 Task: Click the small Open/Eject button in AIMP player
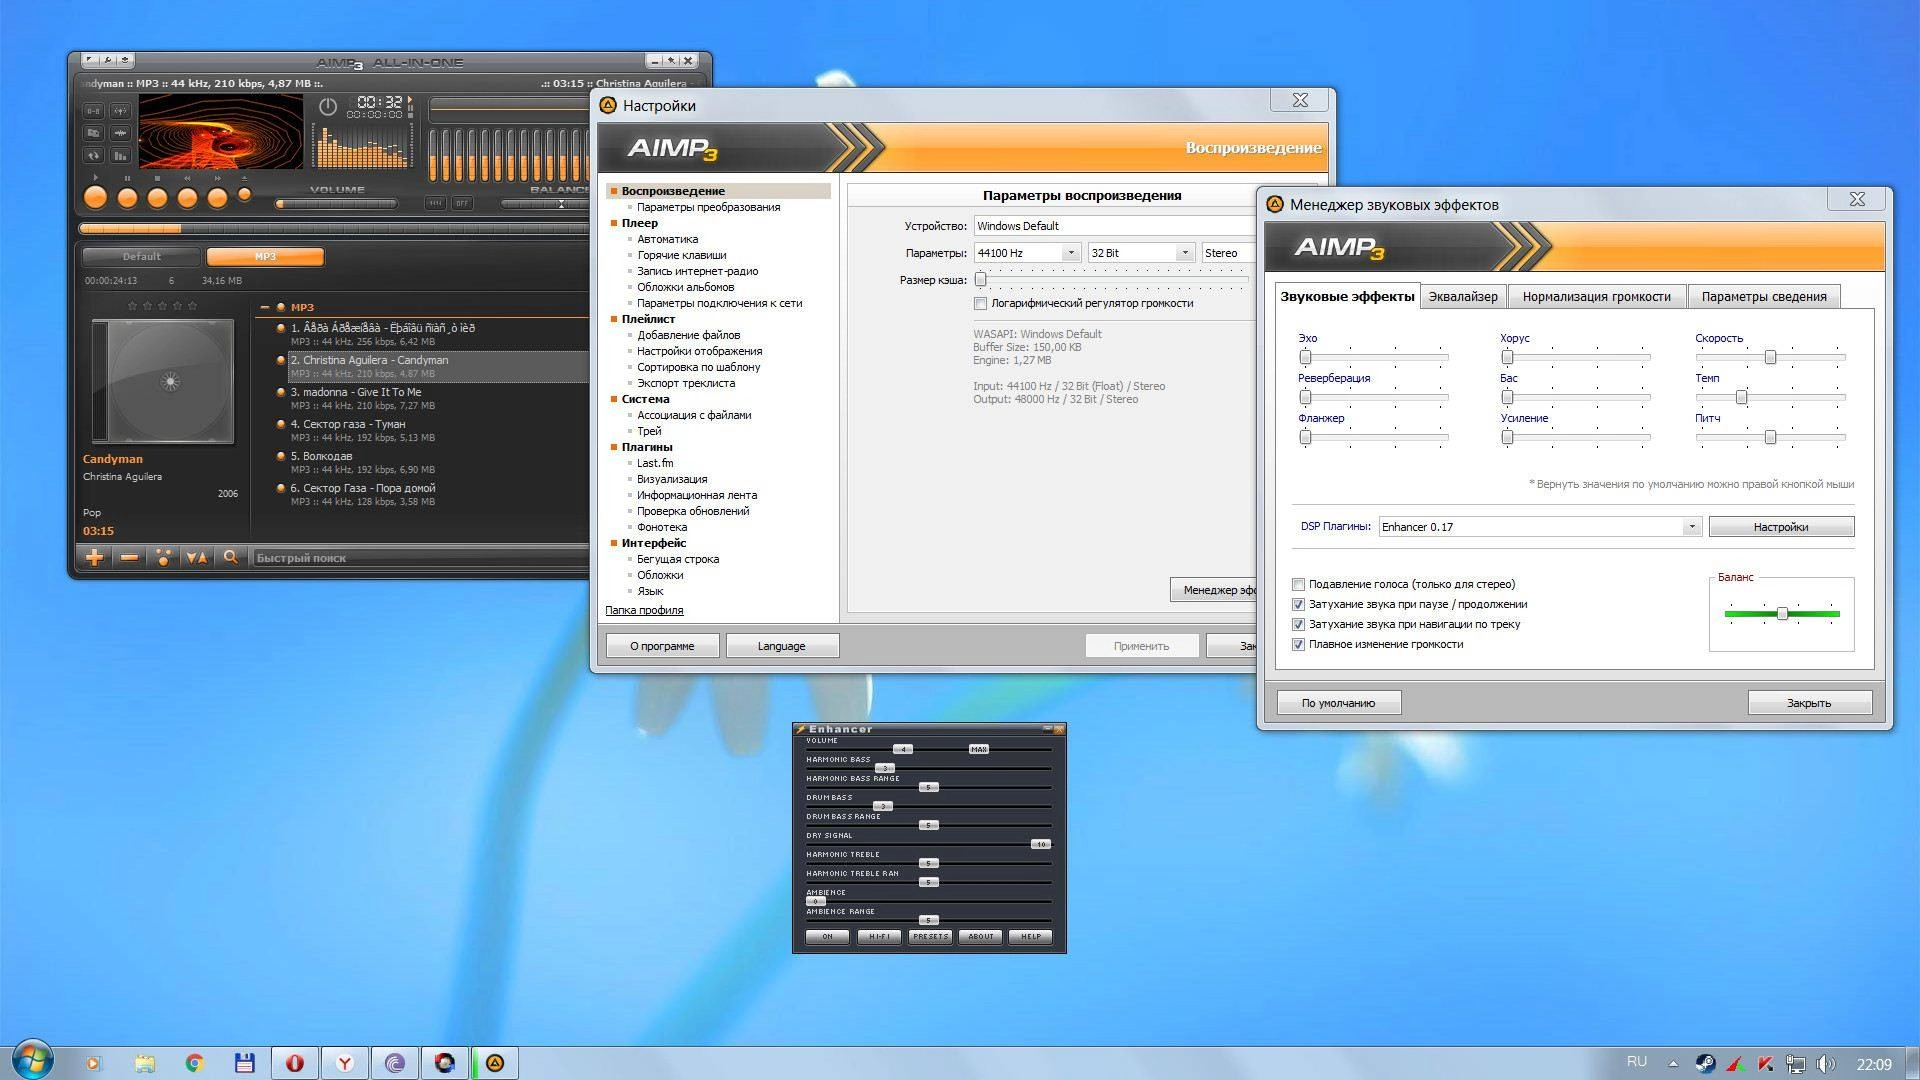[244, 194]
